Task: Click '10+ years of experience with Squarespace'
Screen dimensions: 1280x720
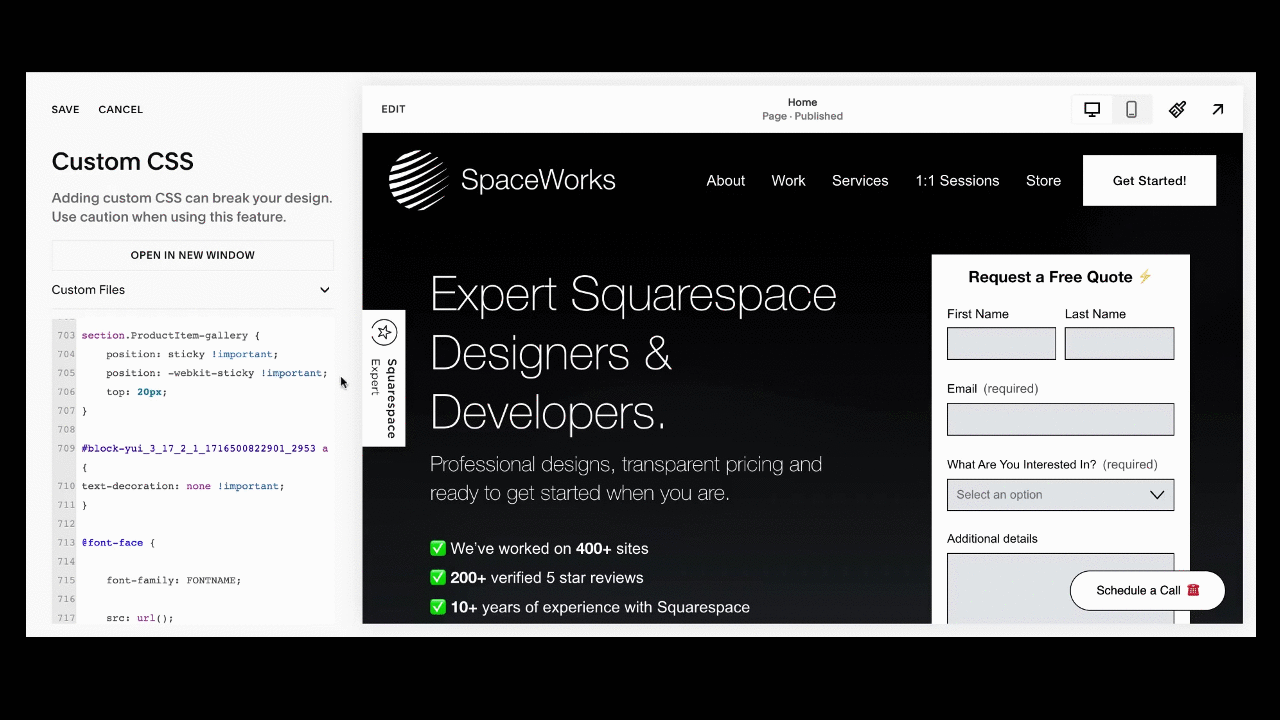Action: click(590, 607)
